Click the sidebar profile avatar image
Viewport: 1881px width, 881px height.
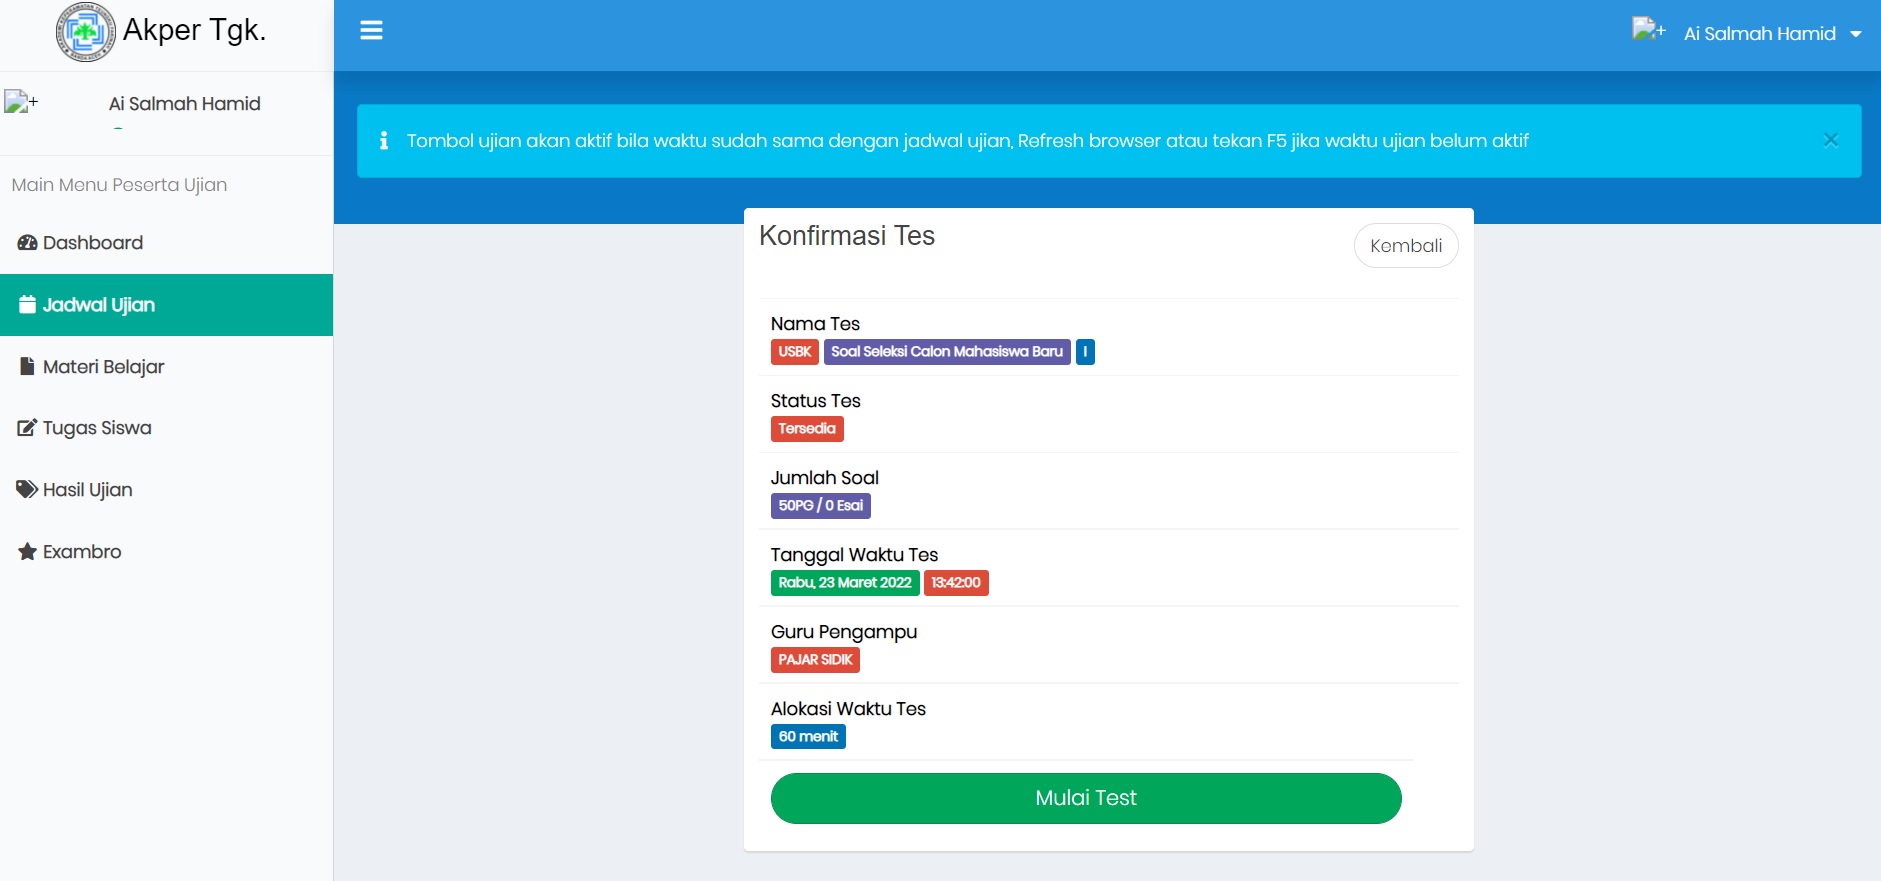(x=20, y=102)
